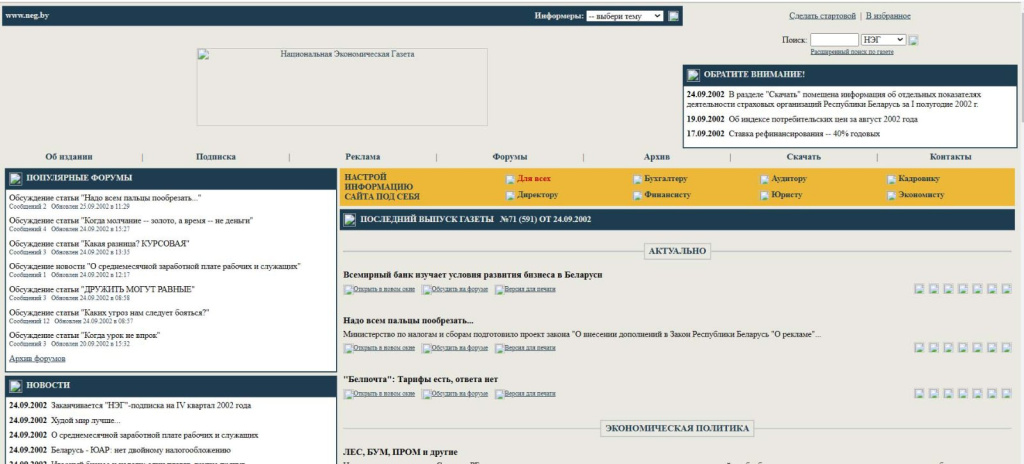Image resolution: width=1024 pixels, height=464 pixels.
Task: Open notice Ставка рефинансирования -- 40% годовых
Action: coord(805,134)
